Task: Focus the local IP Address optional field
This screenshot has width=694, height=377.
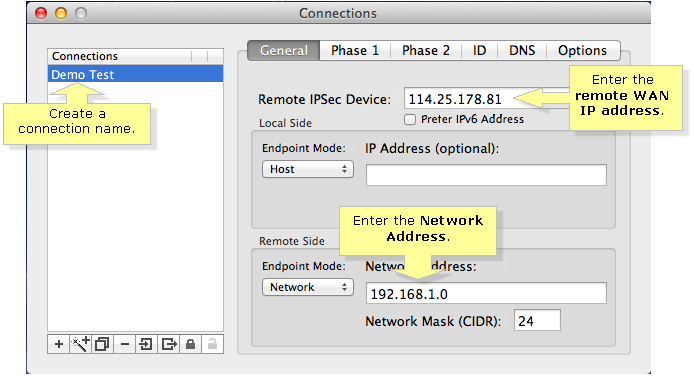Action: (x=486, y=175)
